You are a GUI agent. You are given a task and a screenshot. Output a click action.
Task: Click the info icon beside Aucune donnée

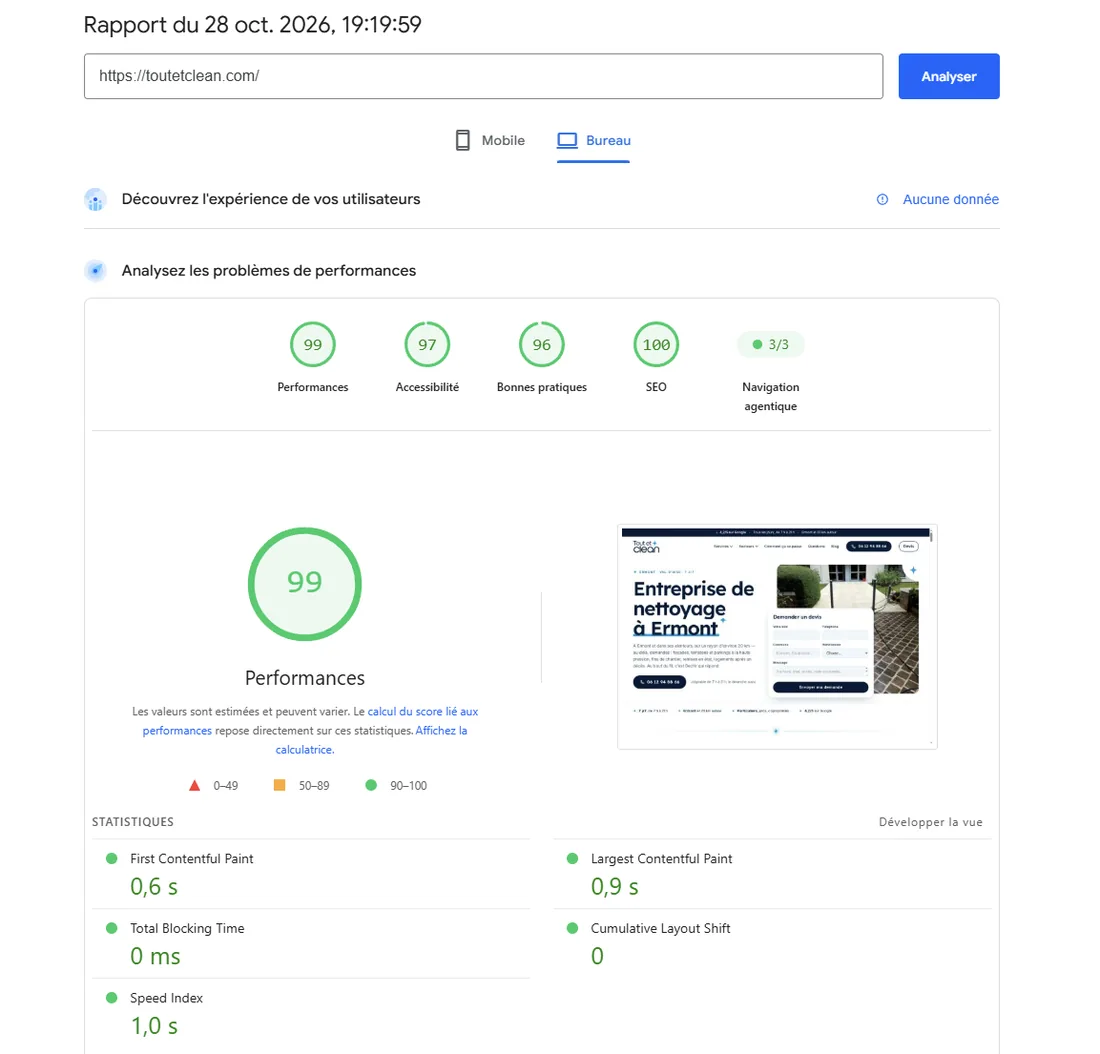coord(883,199)
